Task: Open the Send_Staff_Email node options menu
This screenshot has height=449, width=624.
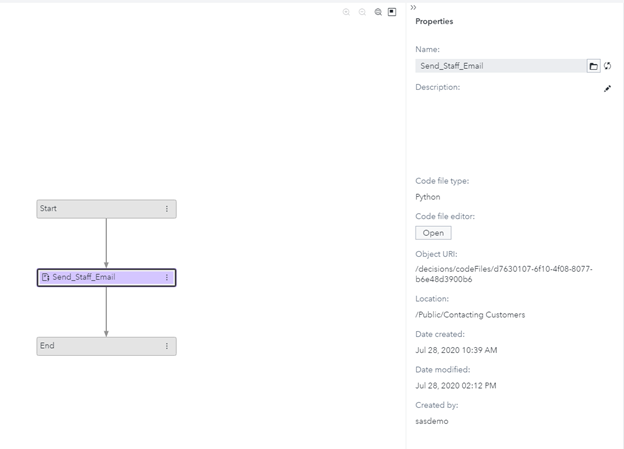Action: pos(167,277)
